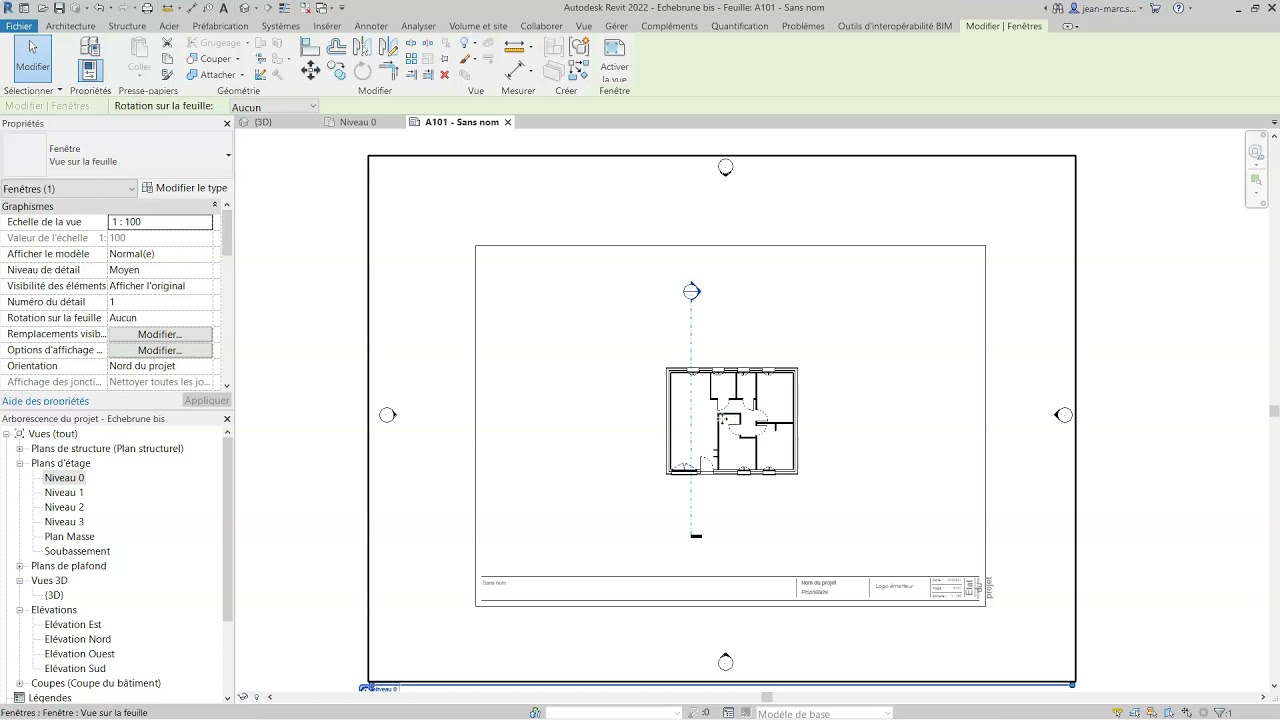Select Elévation Nord in project browser
Image resolution: width=1280 pixels, height=720 pixels.
(78, 639)
